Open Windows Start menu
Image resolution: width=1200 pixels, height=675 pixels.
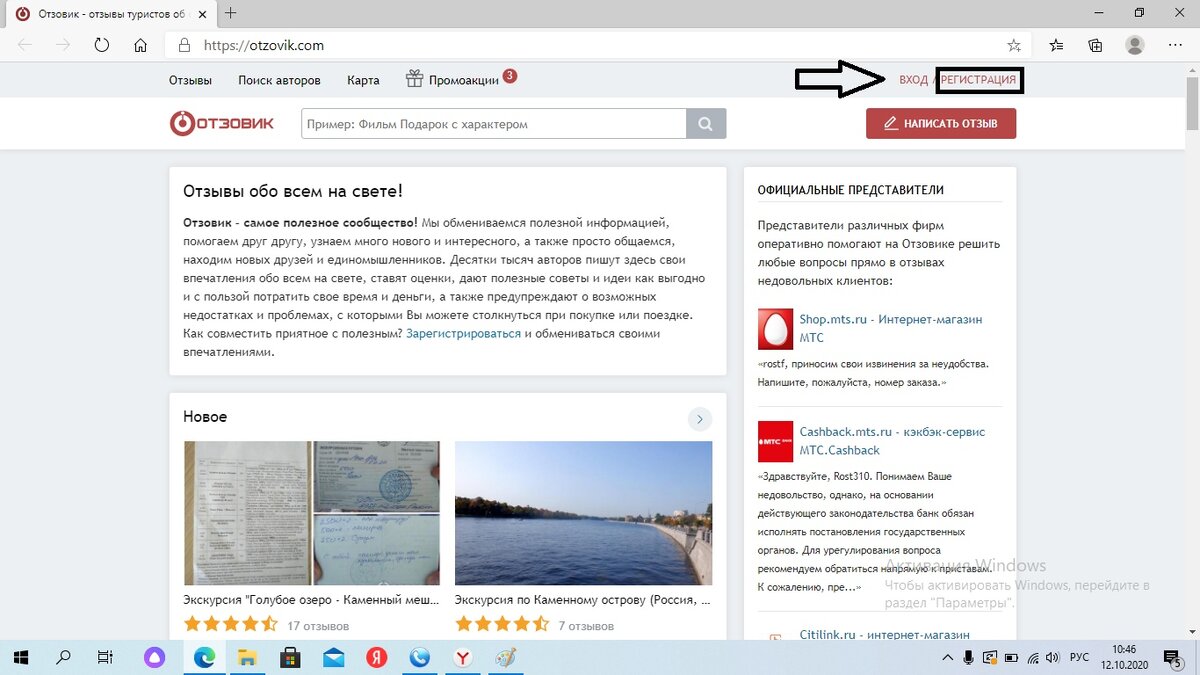pos(20,657)
